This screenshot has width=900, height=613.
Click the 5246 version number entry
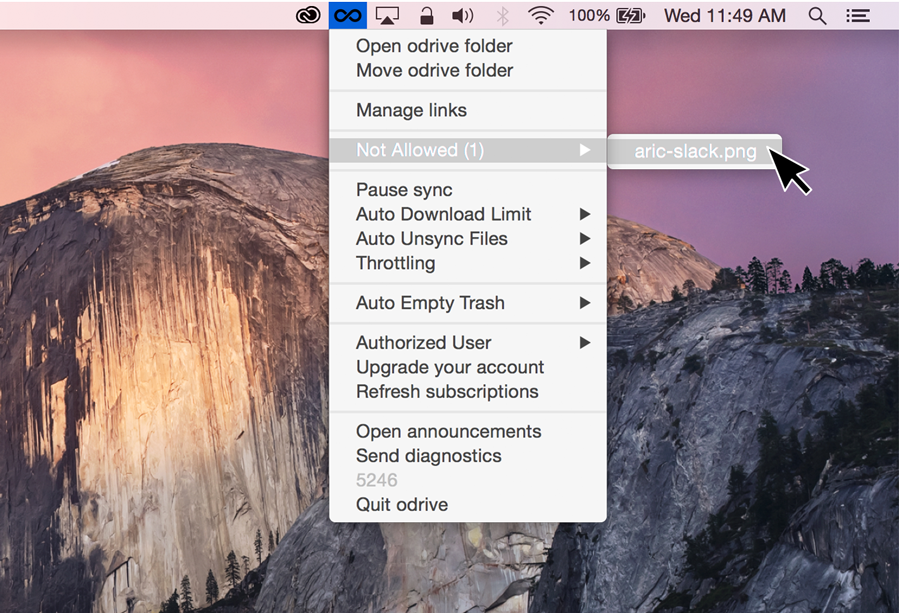(x=468, y=480)
